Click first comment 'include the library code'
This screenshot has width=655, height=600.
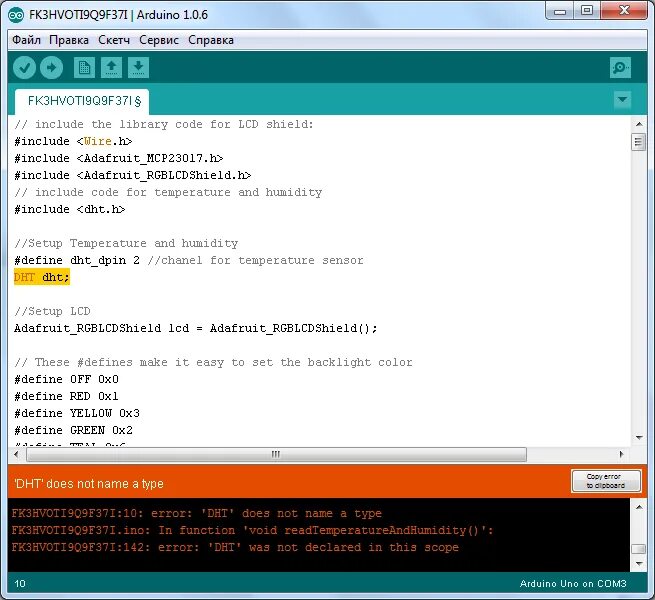pyautogui.click(x=164, y=125)
